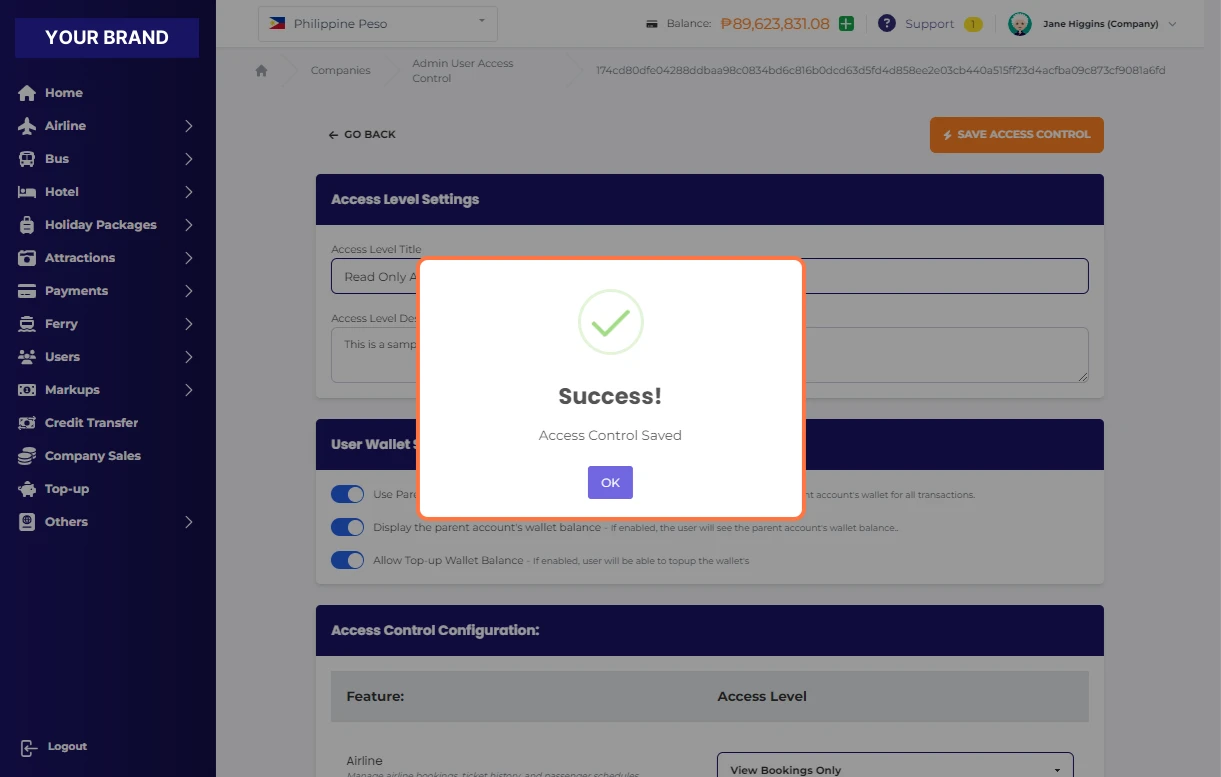
Task: Click the home breadcrumb icon
Action: click(x=262, y=71)
